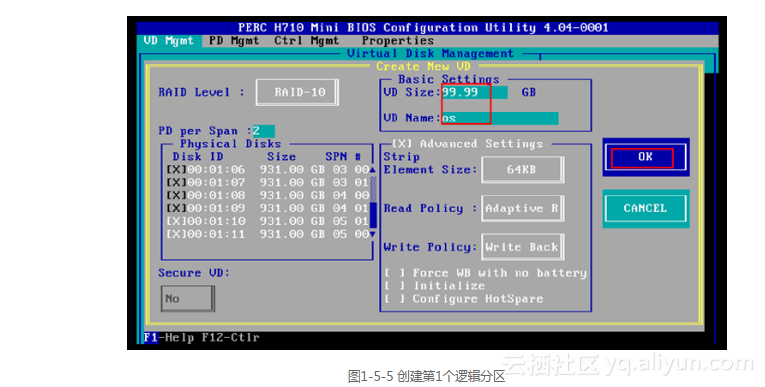765x387 pixels.
Task: Uncheck disk 00:01:06 in Physical Disks
Action: pos(177,169)
